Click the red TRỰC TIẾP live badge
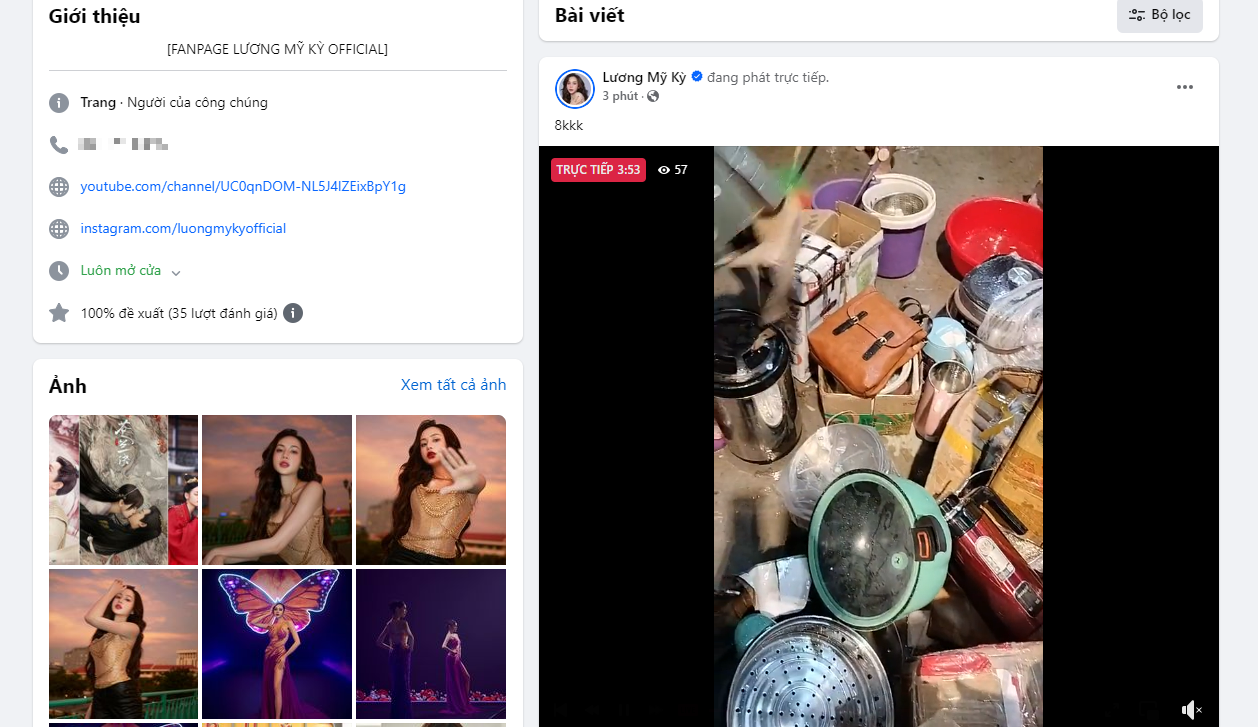 (x=598, y=170)
